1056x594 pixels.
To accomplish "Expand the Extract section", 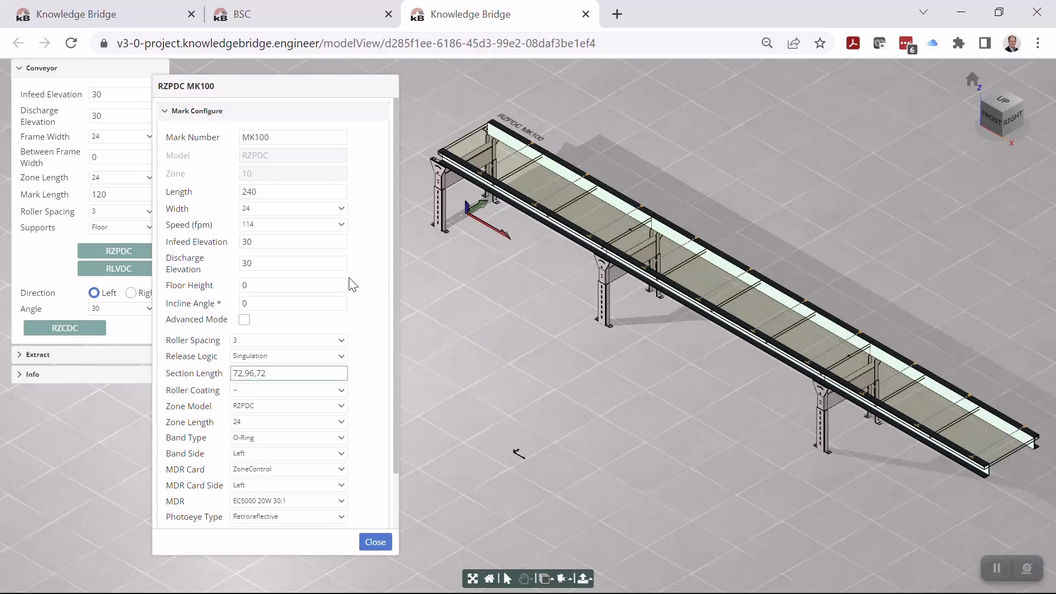I will [19, 354].
